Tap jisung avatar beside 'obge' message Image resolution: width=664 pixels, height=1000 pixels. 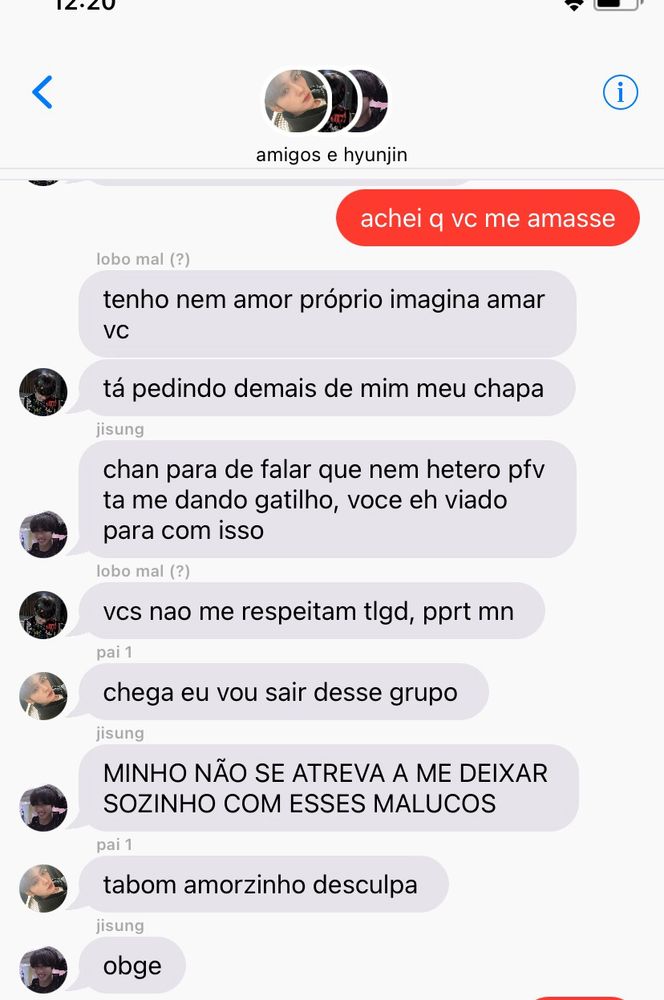pyautogui.click(x=43, y=969)
